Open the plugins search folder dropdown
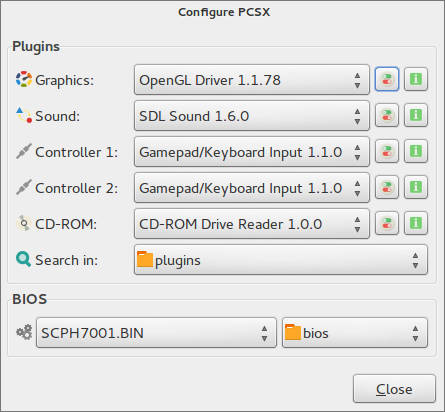445x412 pixels. tap(281, 260)
